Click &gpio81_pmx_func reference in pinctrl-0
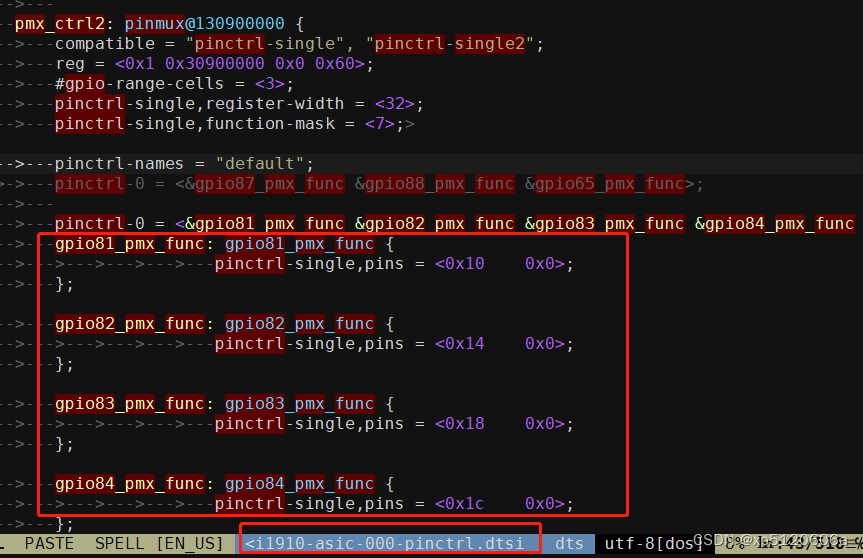863x558 pixels. click(265, 224)
